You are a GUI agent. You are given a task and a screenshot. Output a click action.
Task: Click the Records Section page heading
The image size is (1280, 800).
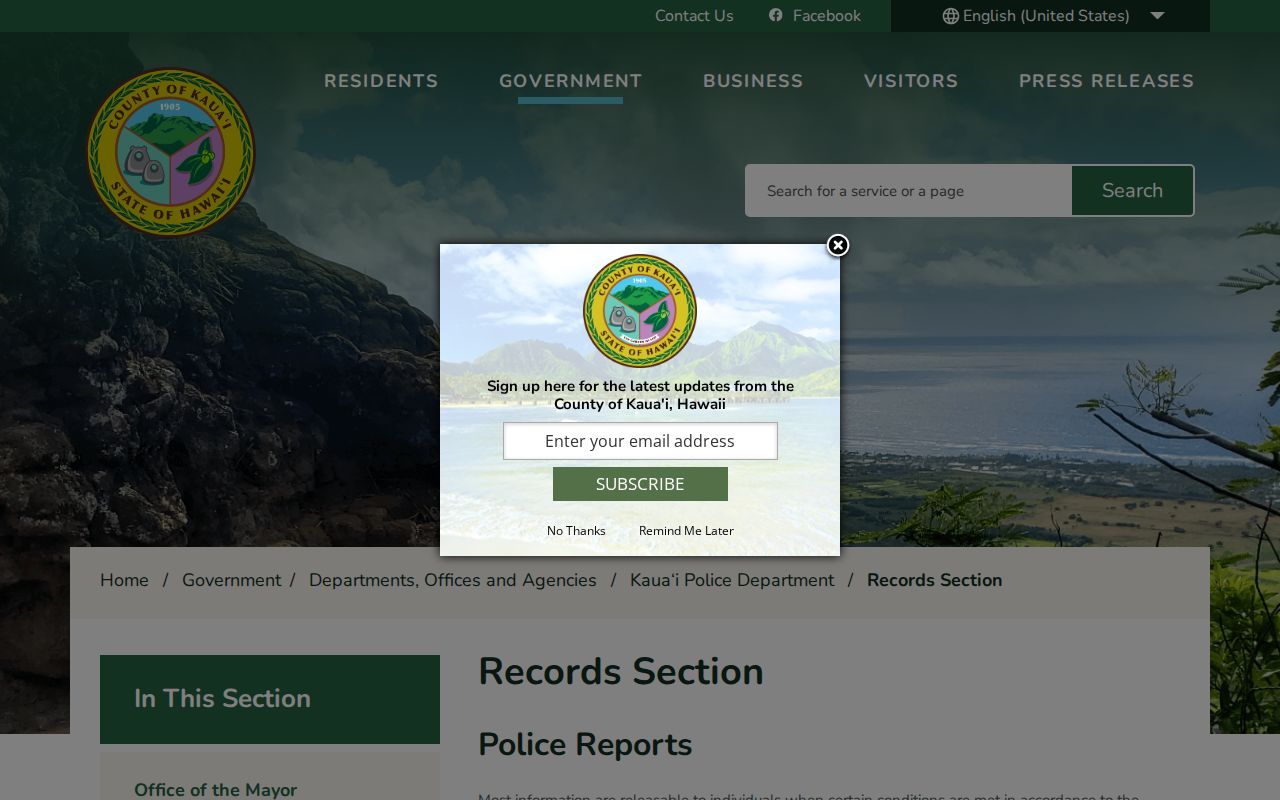[x=621, y=671]
